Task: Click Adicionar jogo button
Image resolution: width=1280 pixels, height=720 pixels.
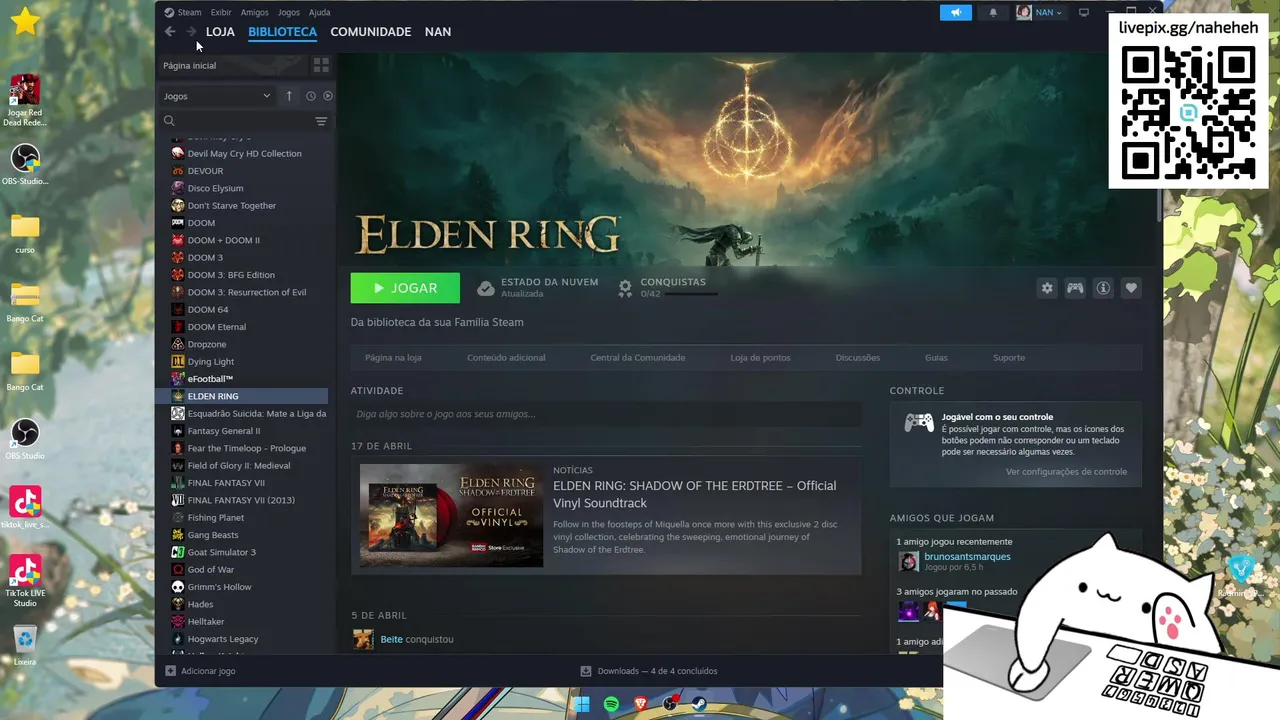Action: (200, 671)
